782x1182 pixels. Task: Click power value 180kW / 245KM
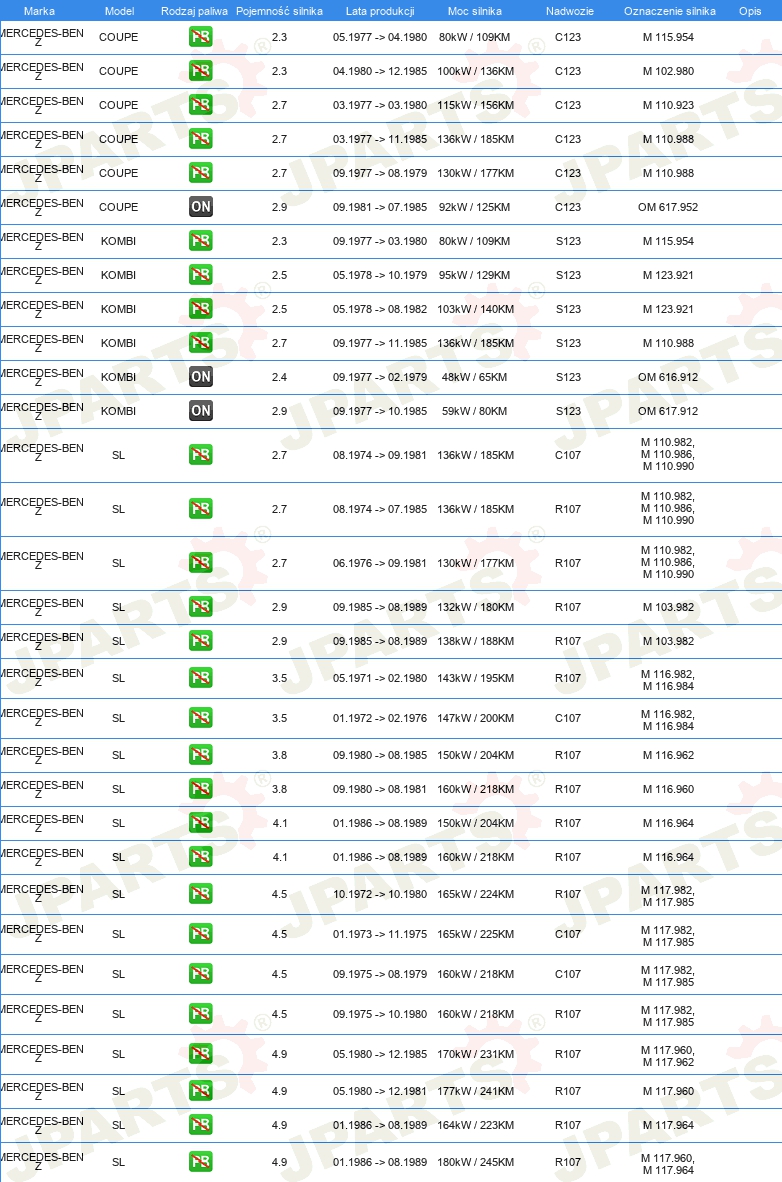point(476,1162)
